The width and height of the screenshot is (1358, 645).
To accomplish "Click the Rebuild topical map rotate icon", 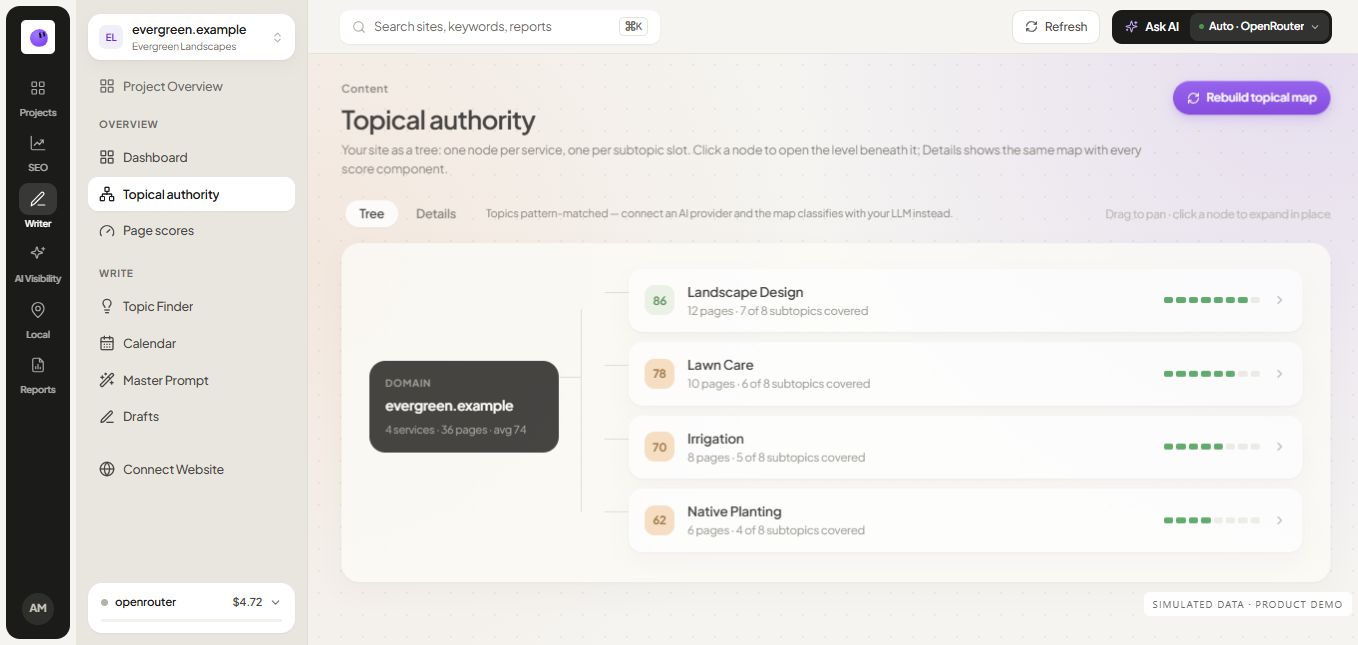I will [1193, 98].
